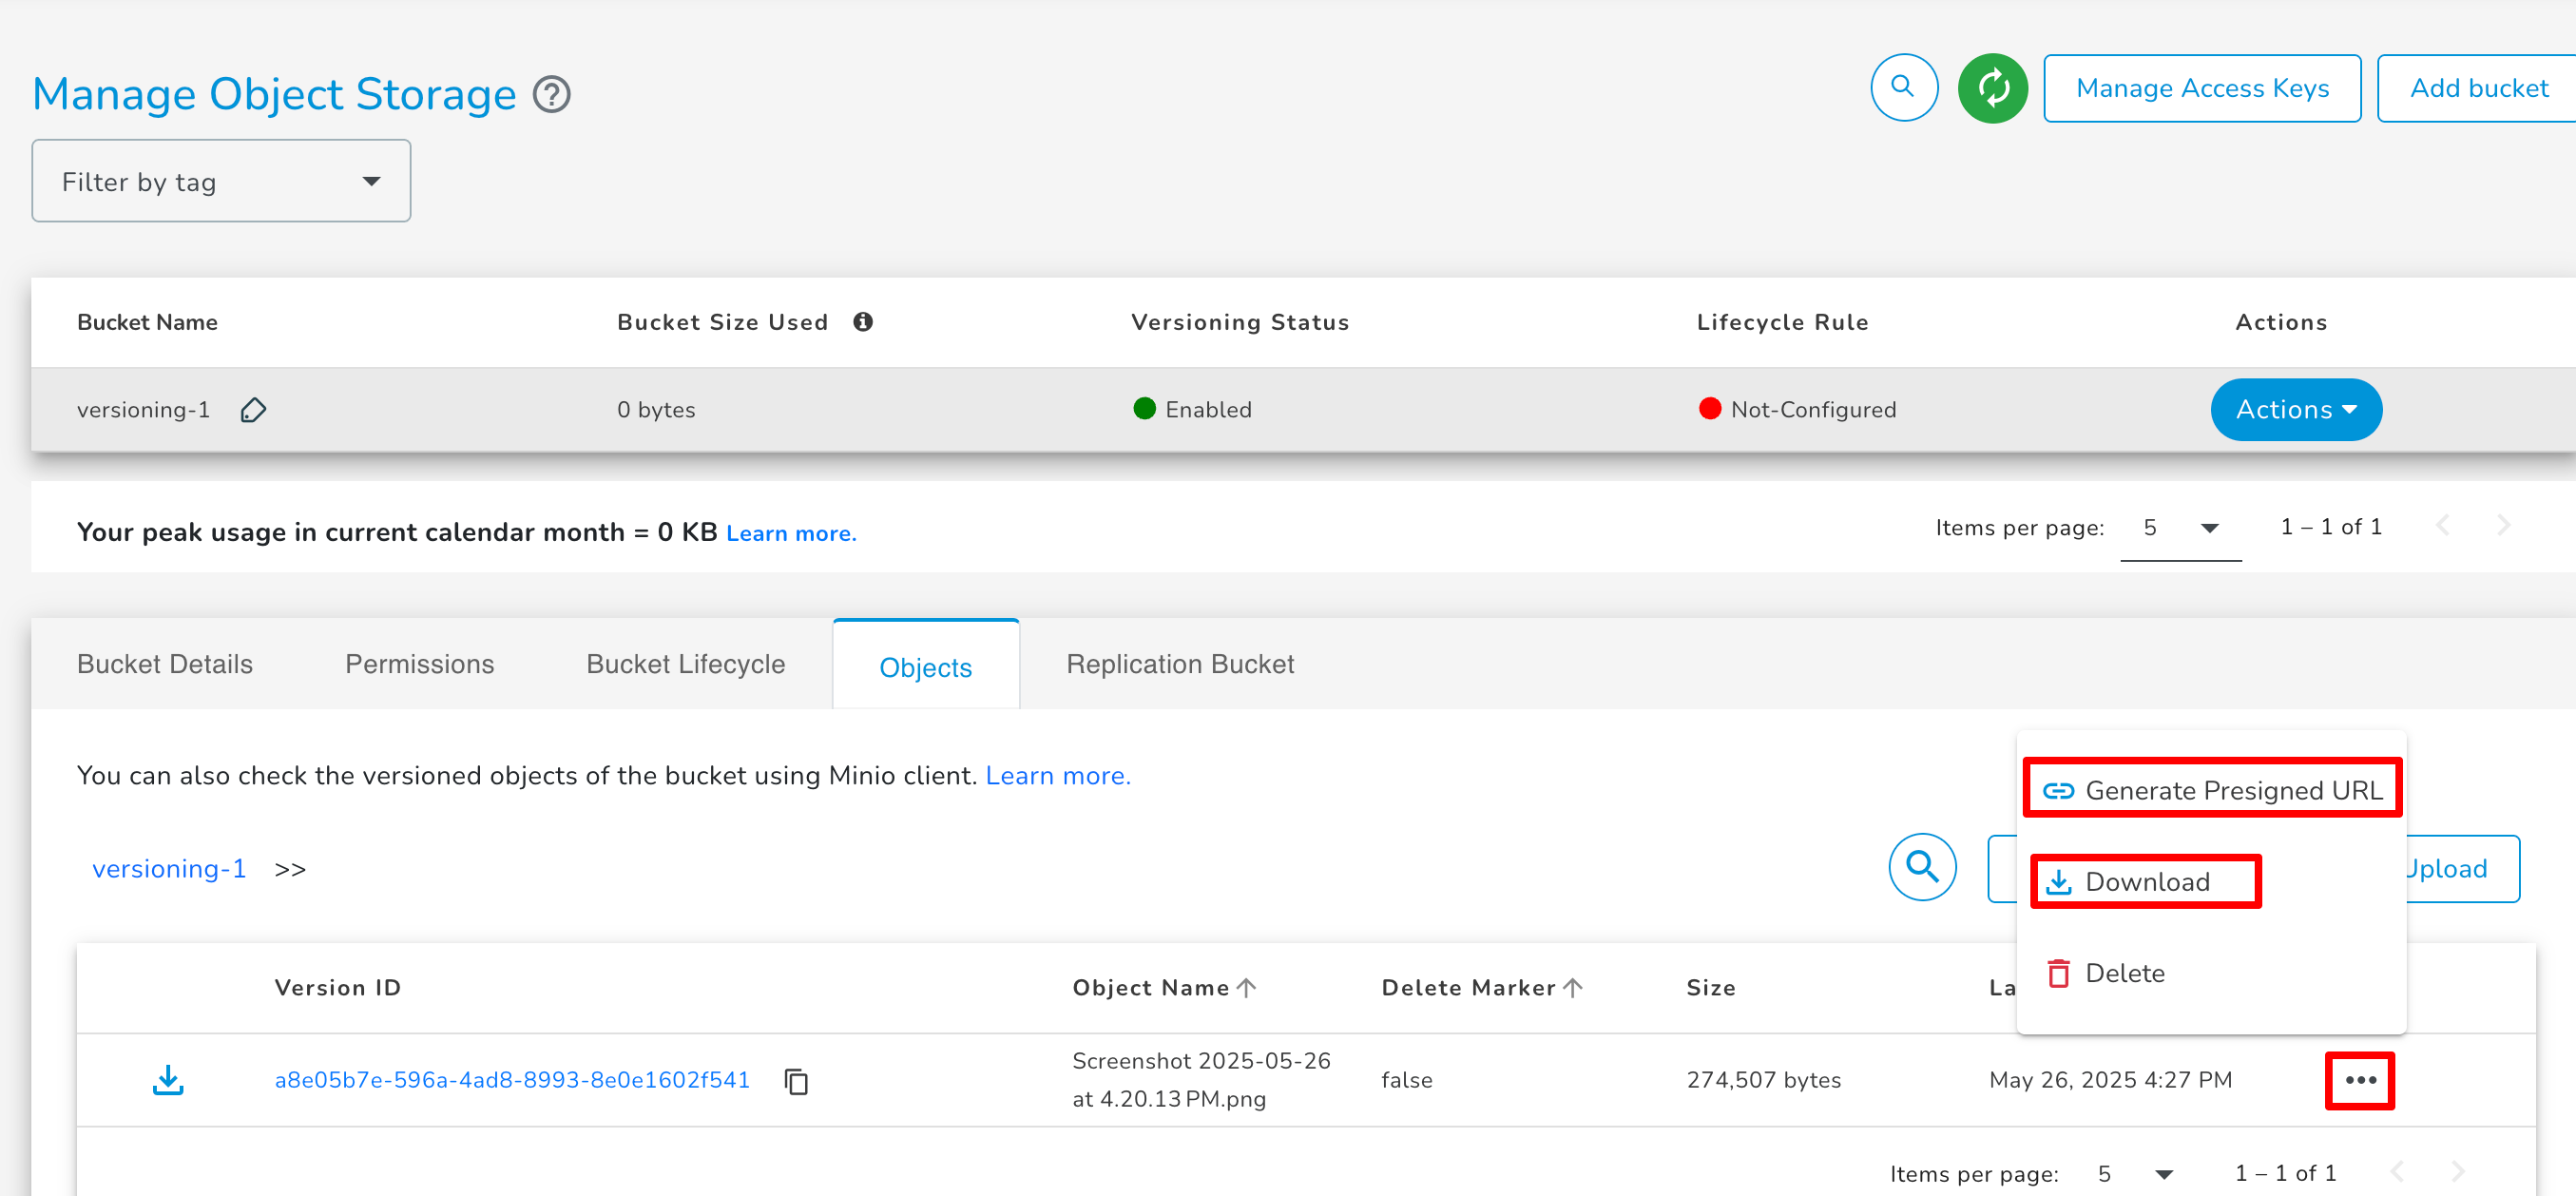Screen dimensions: 2576x1196
Task: Open the Actions dropdown for versioning-1
Action: click(2295, 409)
